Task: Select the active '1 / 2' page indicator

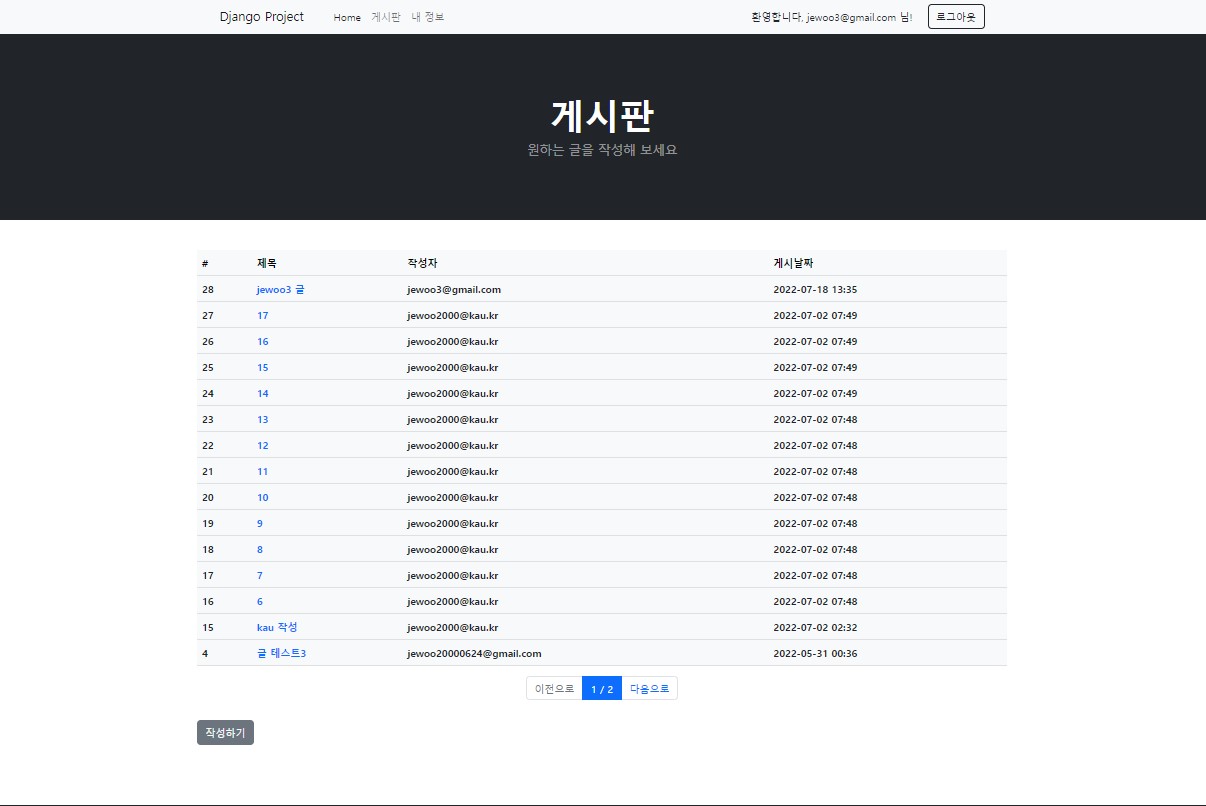Action: pyautogui.click(x=601, y=688)
